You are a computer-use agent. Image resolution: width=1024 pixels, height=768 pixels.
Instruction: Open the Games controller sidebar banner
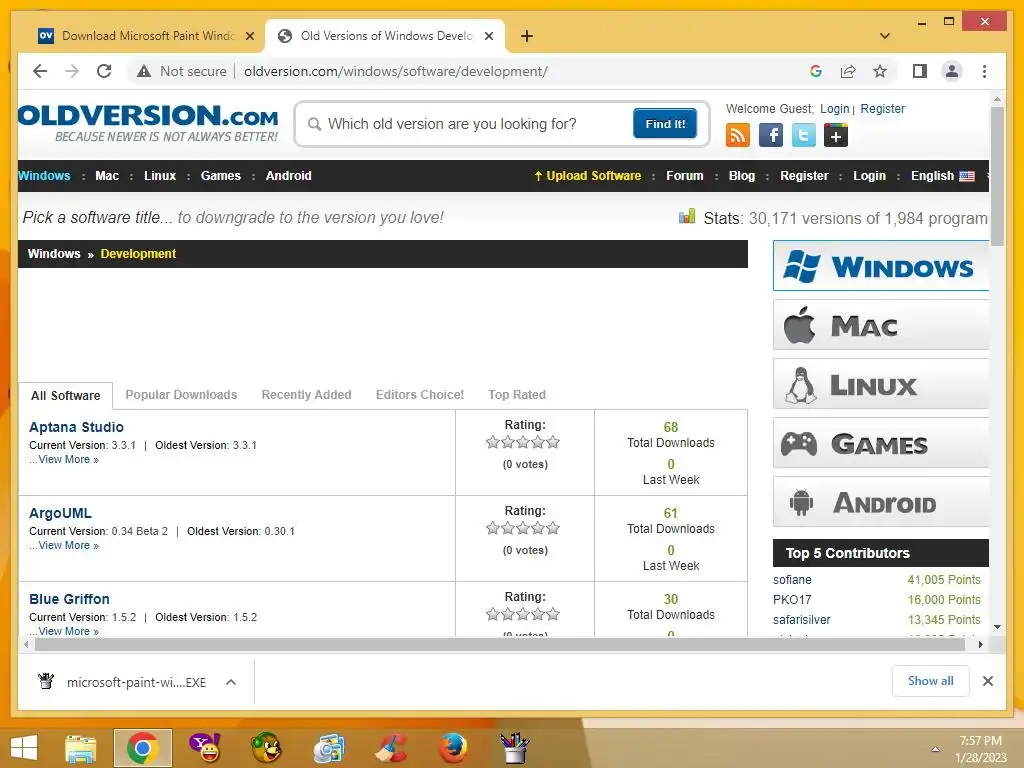(x=880, y=443)
